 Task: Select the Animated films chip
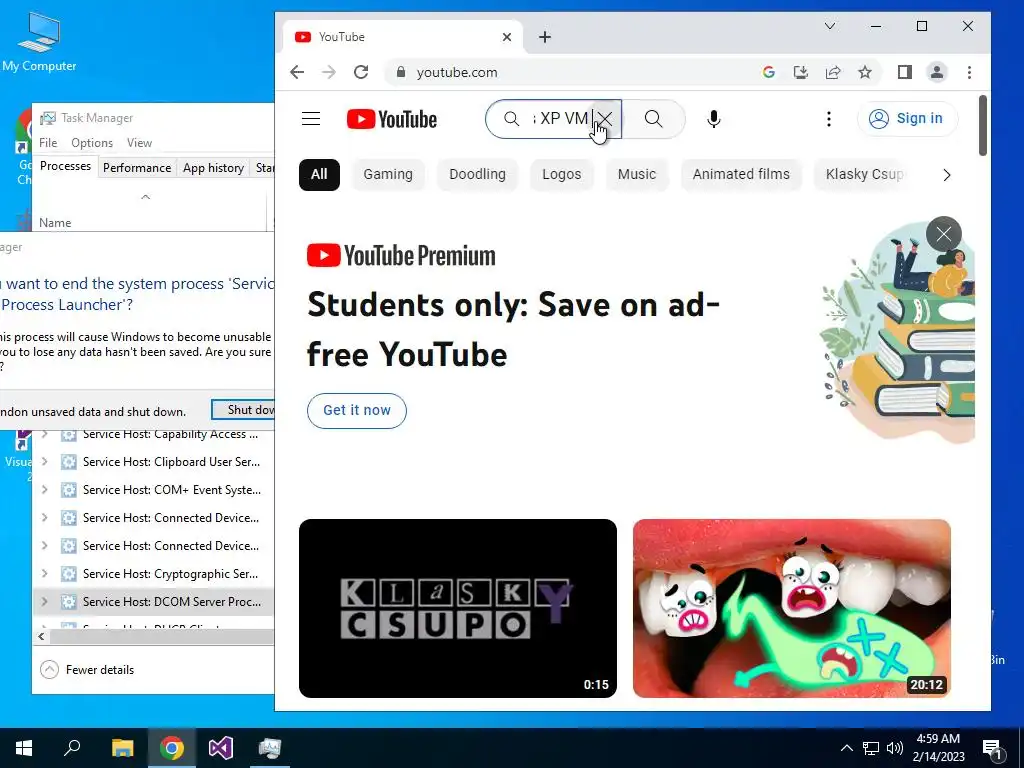741,174
